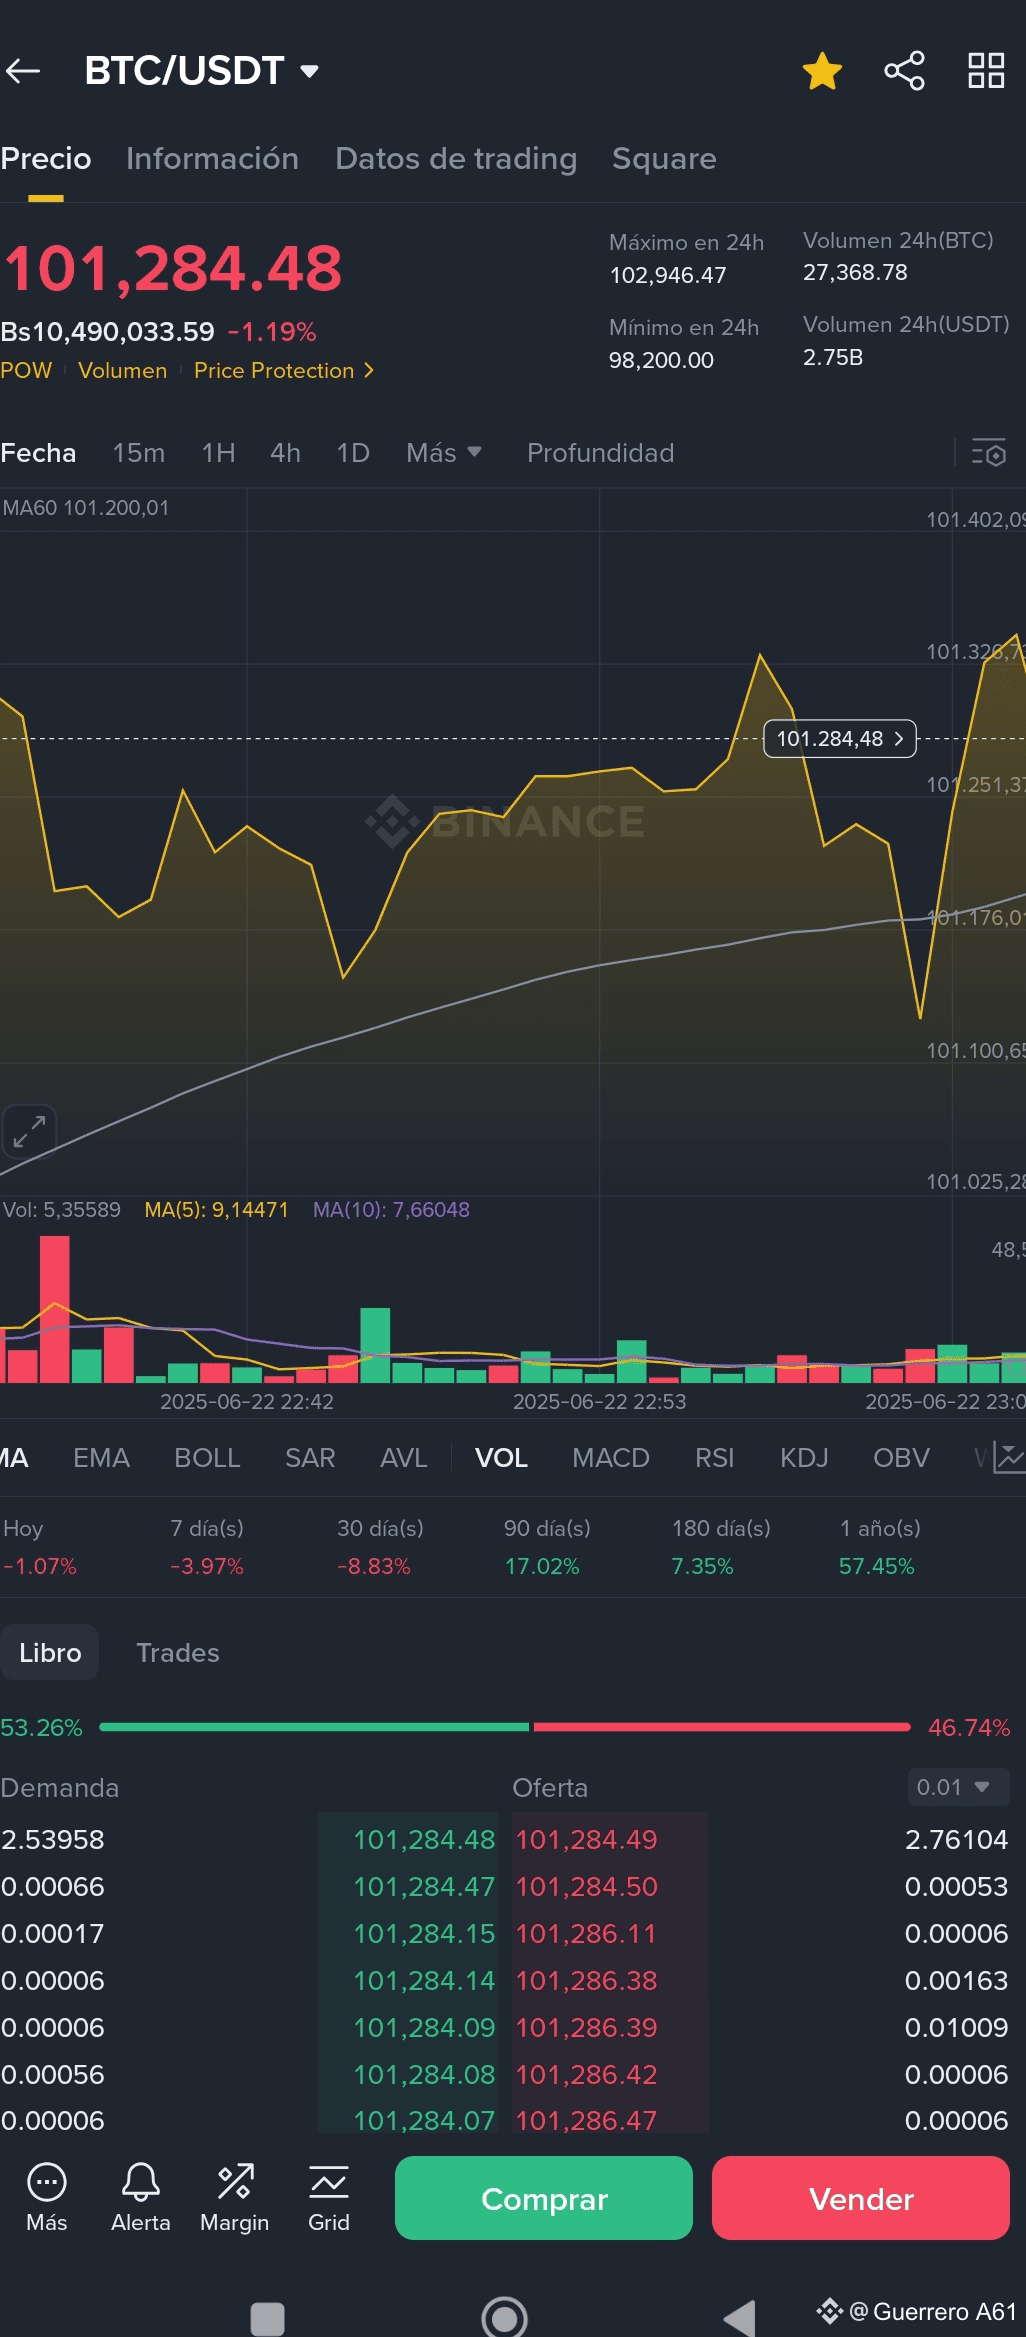Open the grid layout icon
Image resolution: width=1026 pixels, height=2337 pixels.
(x=986, y=71)
